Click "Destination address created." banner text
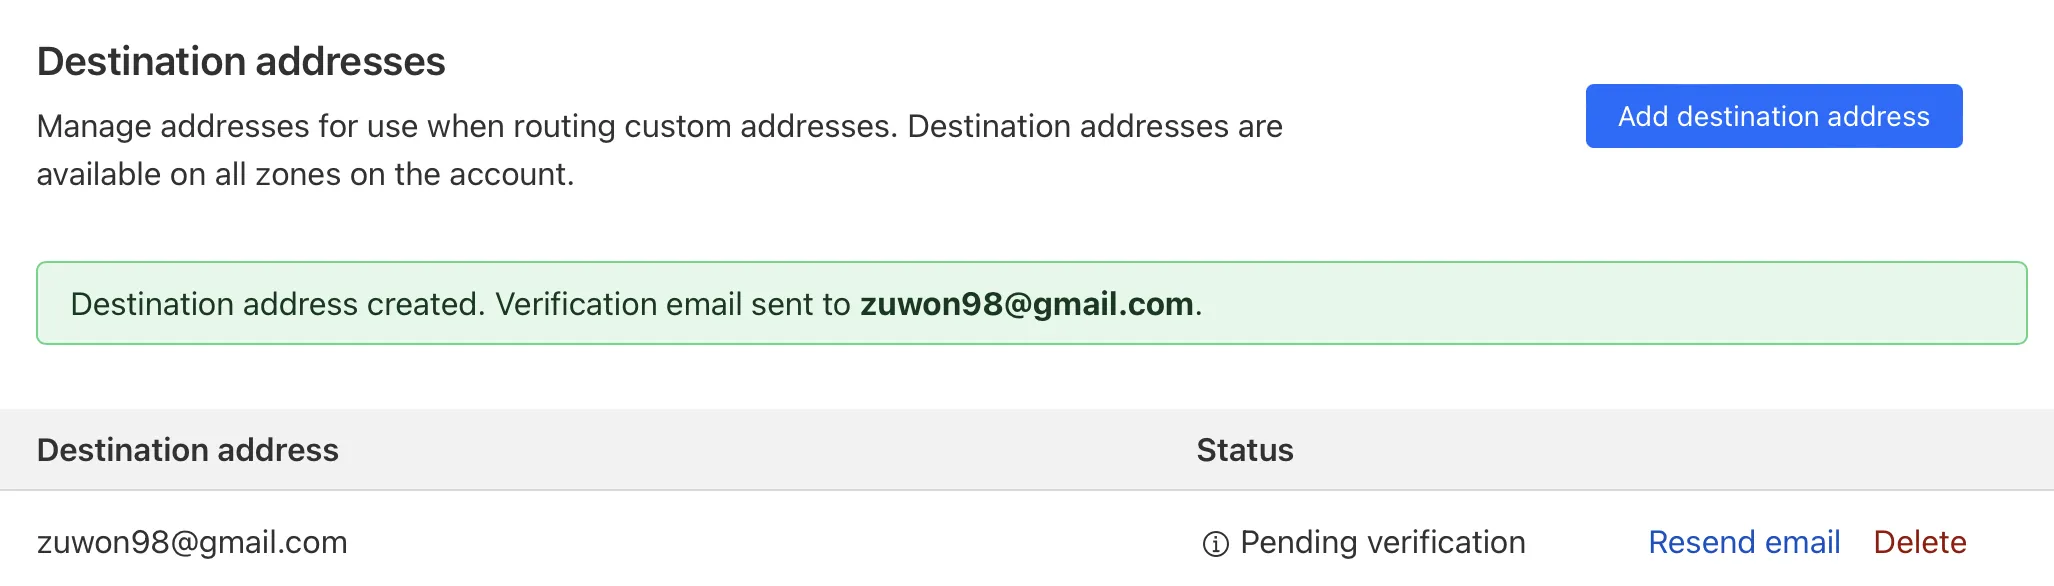The image size is (2054, 586). [277, 304]
